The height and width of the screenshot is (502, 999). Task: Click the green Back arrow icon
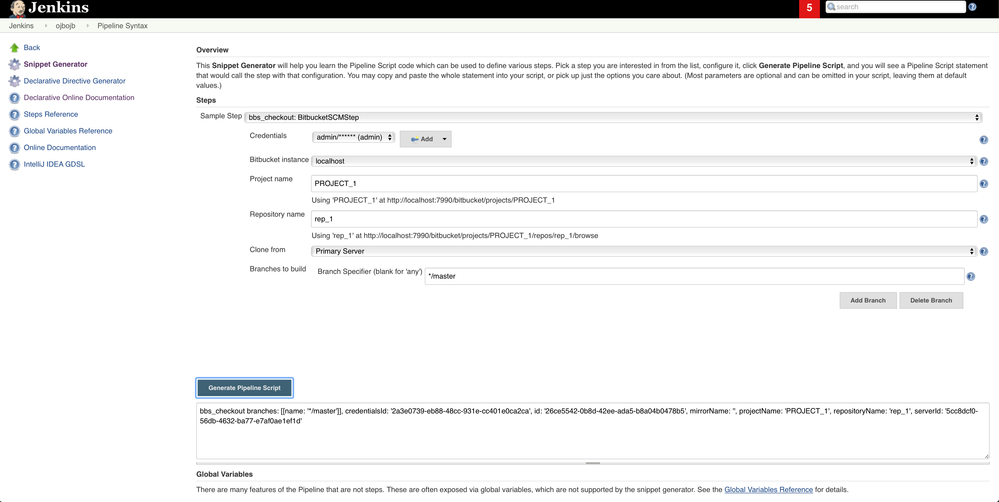tap(14, 48)
